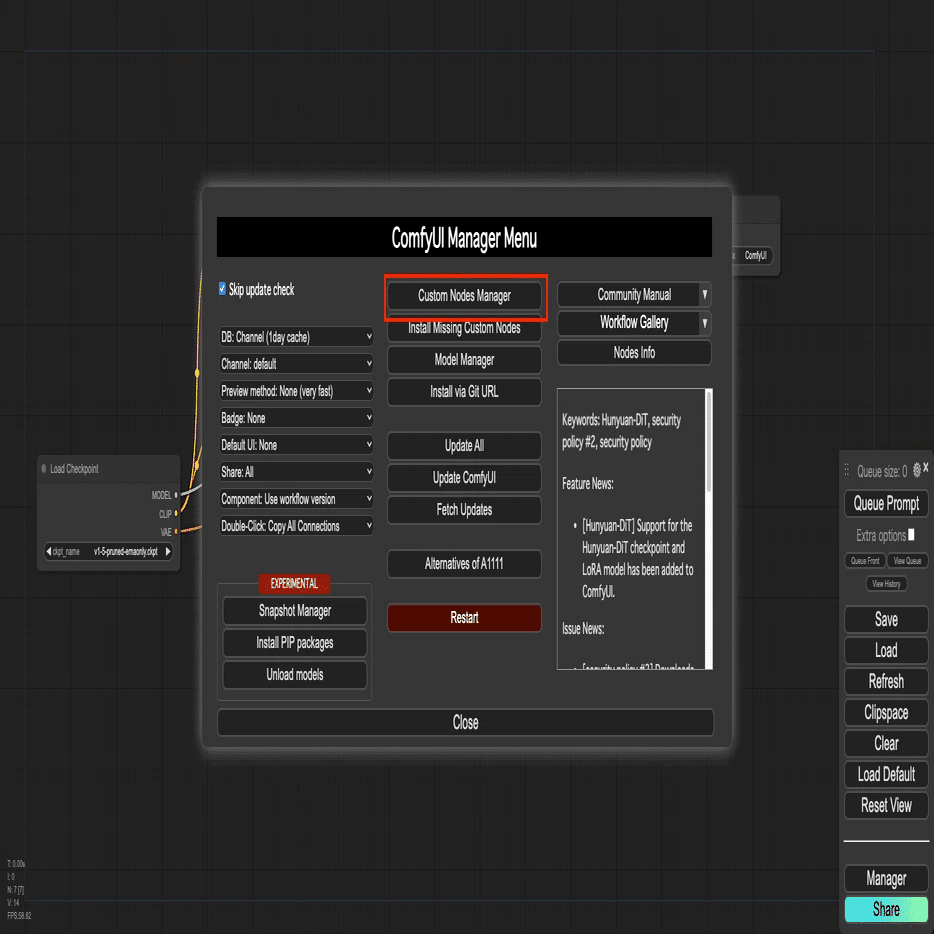Close the queue panel with X
This screenshot has width=934, height=934.
[926, 468]
